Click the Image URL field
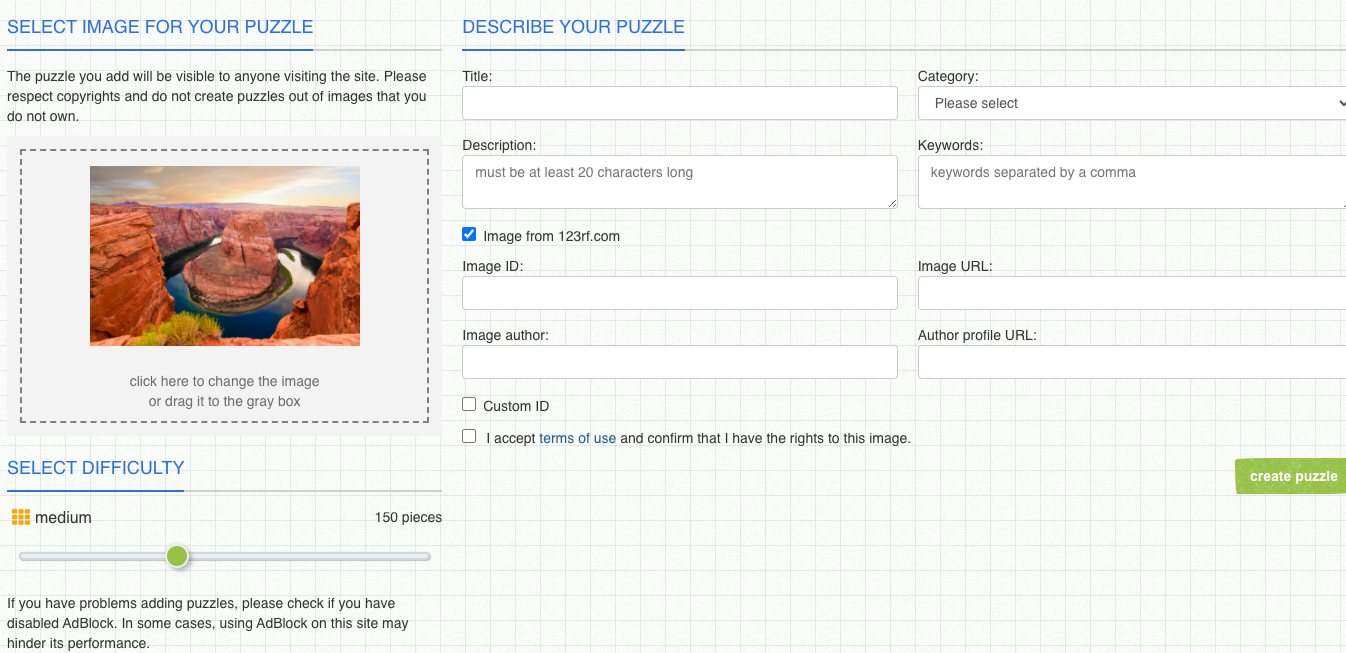Screen dimensions: 1346x653 (x=1131, y=292)
